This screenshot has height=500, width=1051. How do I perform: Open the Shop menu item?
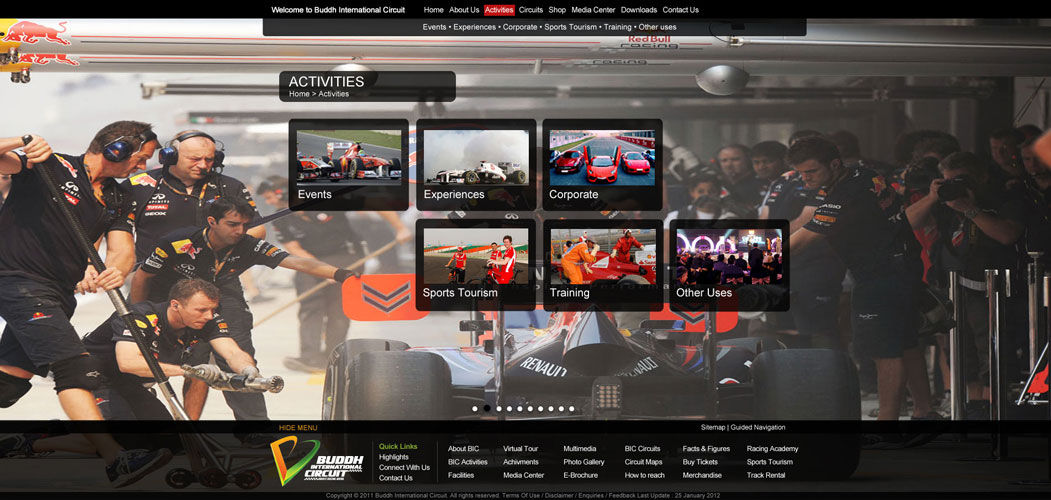point(557,10)
